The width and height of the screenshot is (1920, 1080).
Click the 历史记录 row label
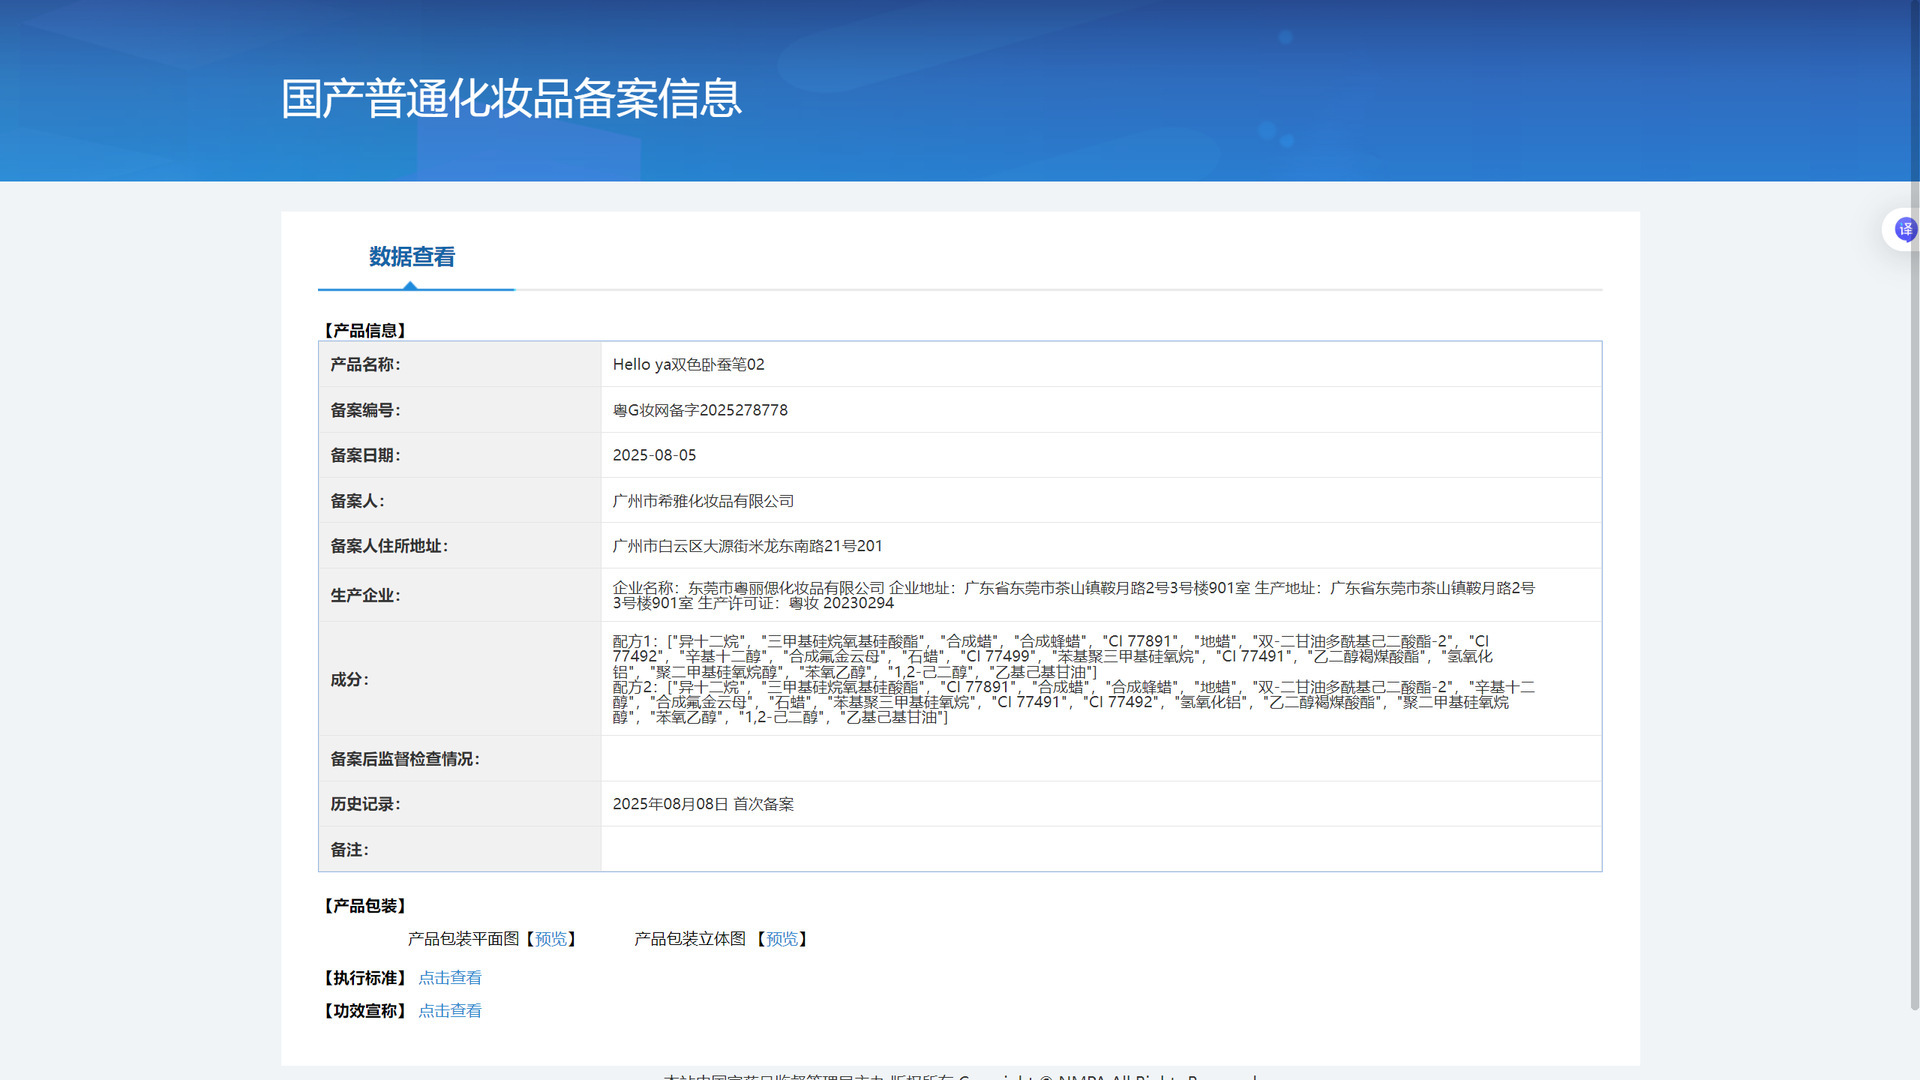[365, 804]
